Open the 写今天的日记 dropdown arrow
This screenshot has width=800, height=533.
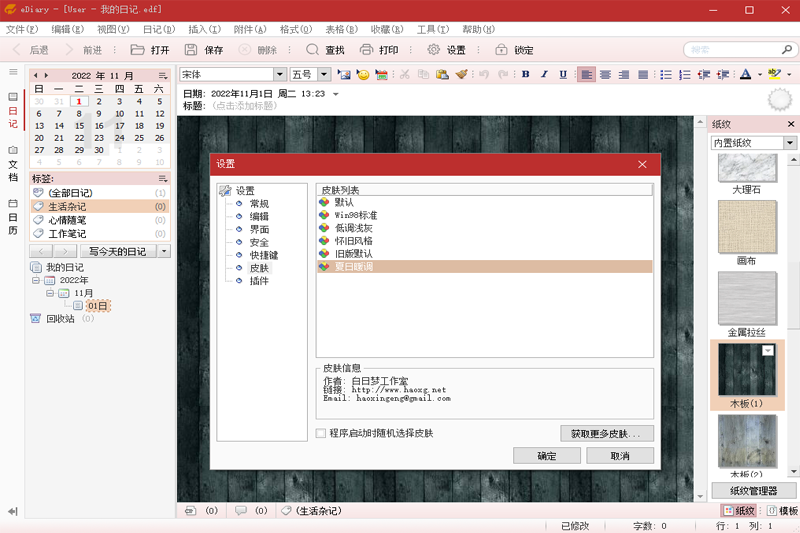pos(164,251)
